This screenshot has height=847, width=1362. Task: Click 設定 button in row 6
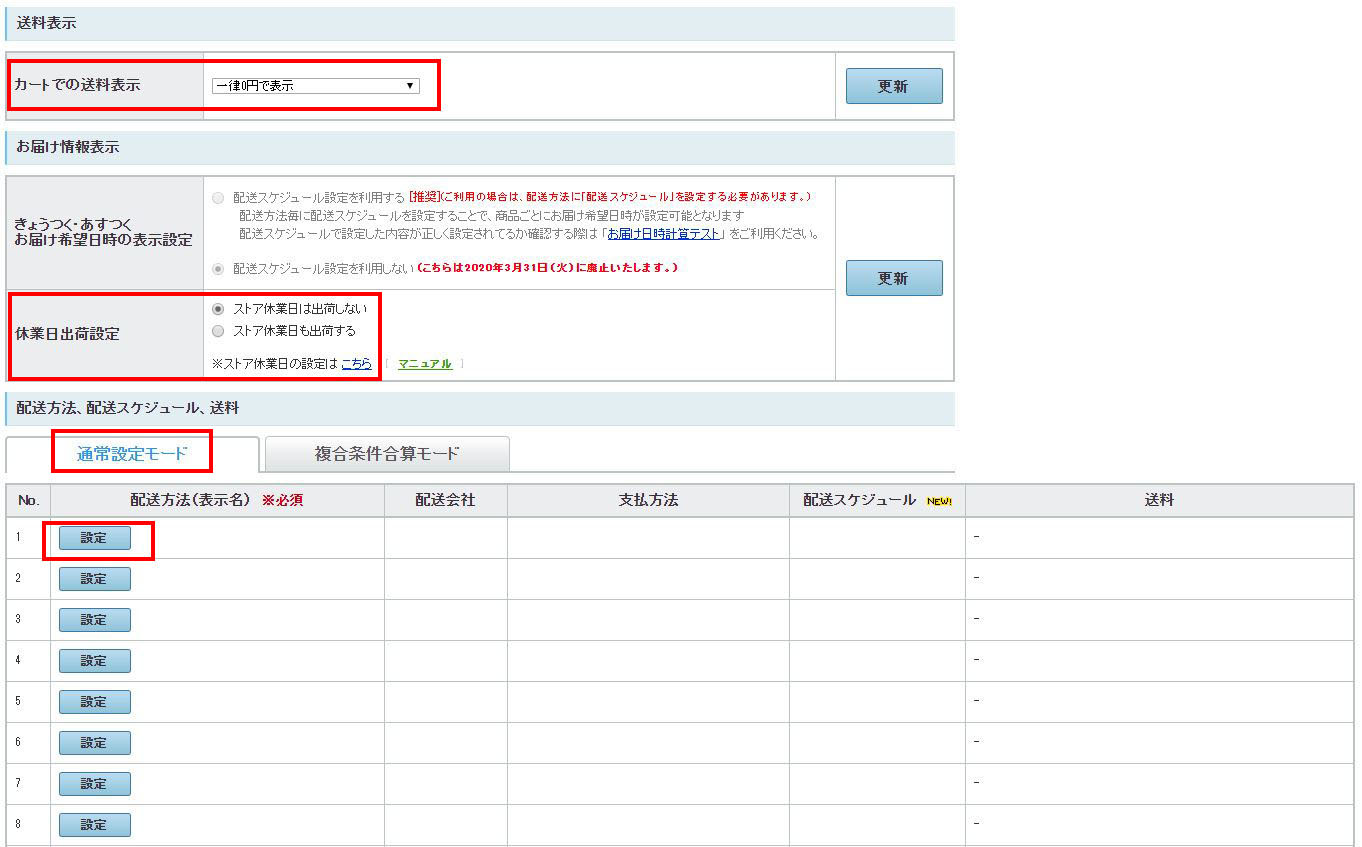pyautogui.click(x=94, y=743)
